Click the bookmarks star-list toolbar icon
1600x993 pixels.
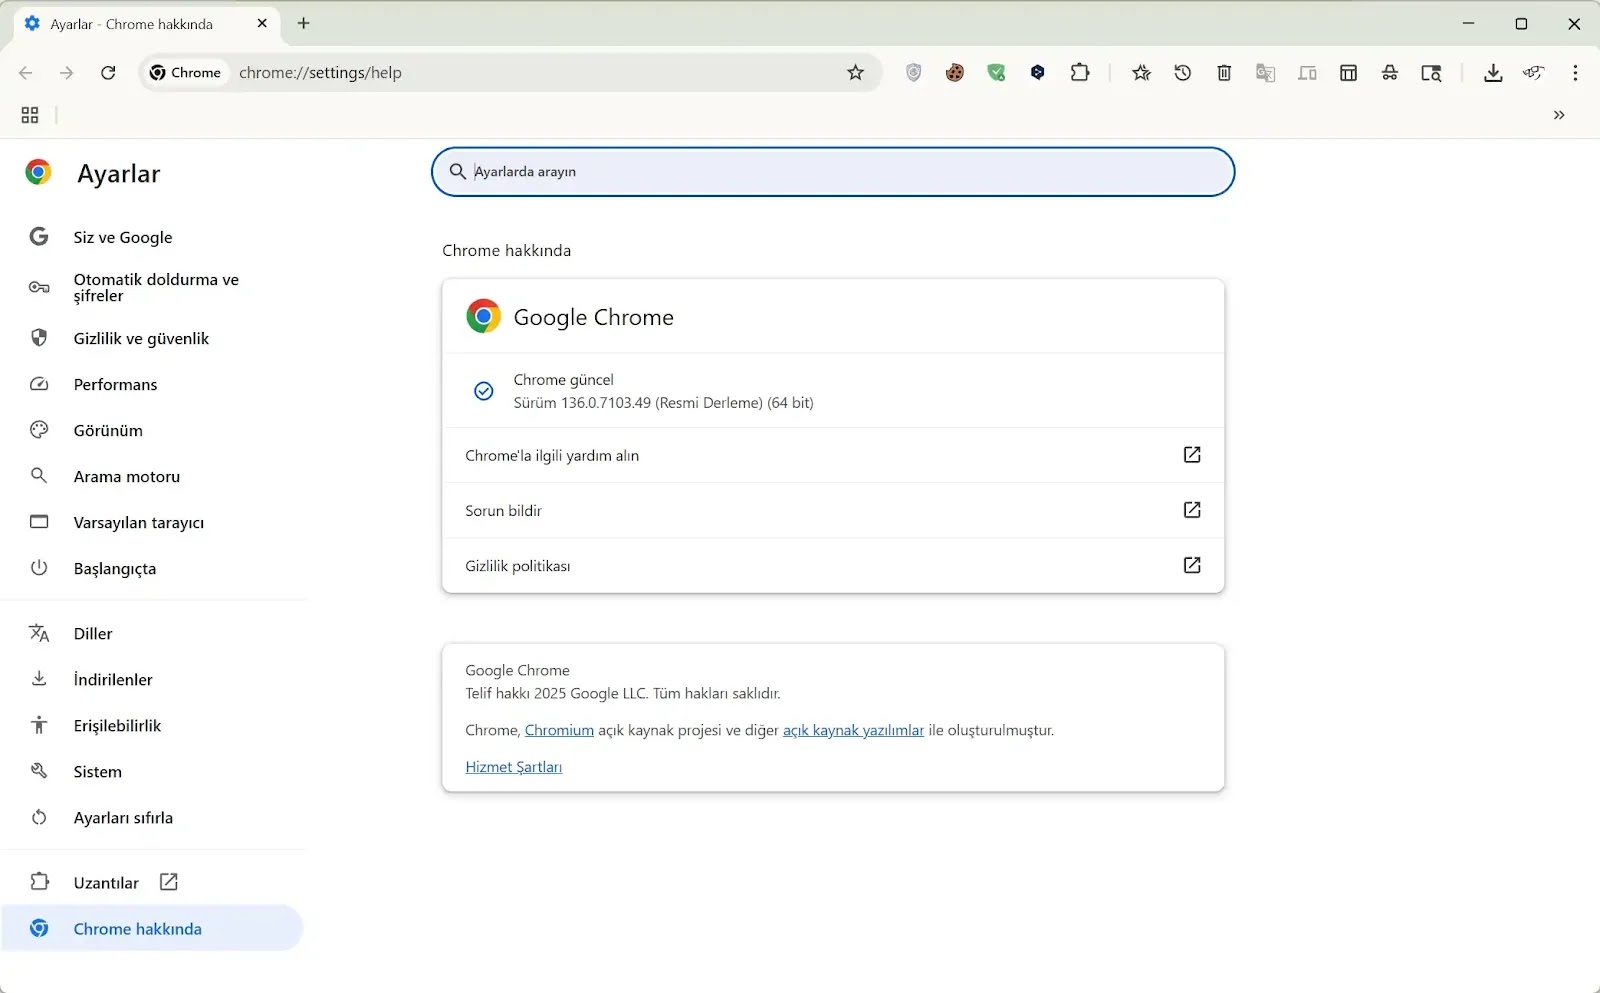click(1141, 73)
